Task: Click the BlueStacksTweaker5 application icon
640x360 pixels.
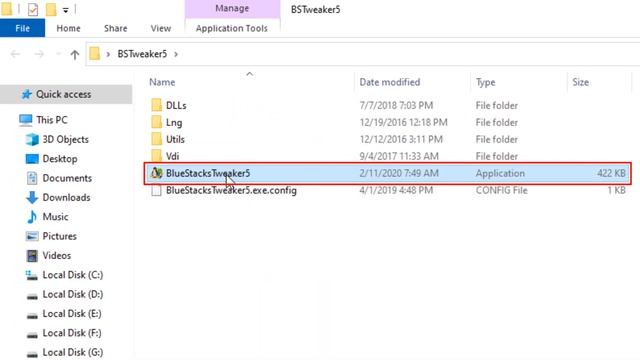Action: coord(156,173)
